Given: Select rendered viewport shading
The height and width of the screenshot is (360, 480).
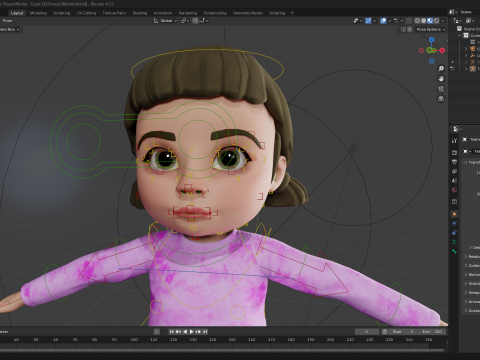Looking at the screenshot, I should (437, 21).
